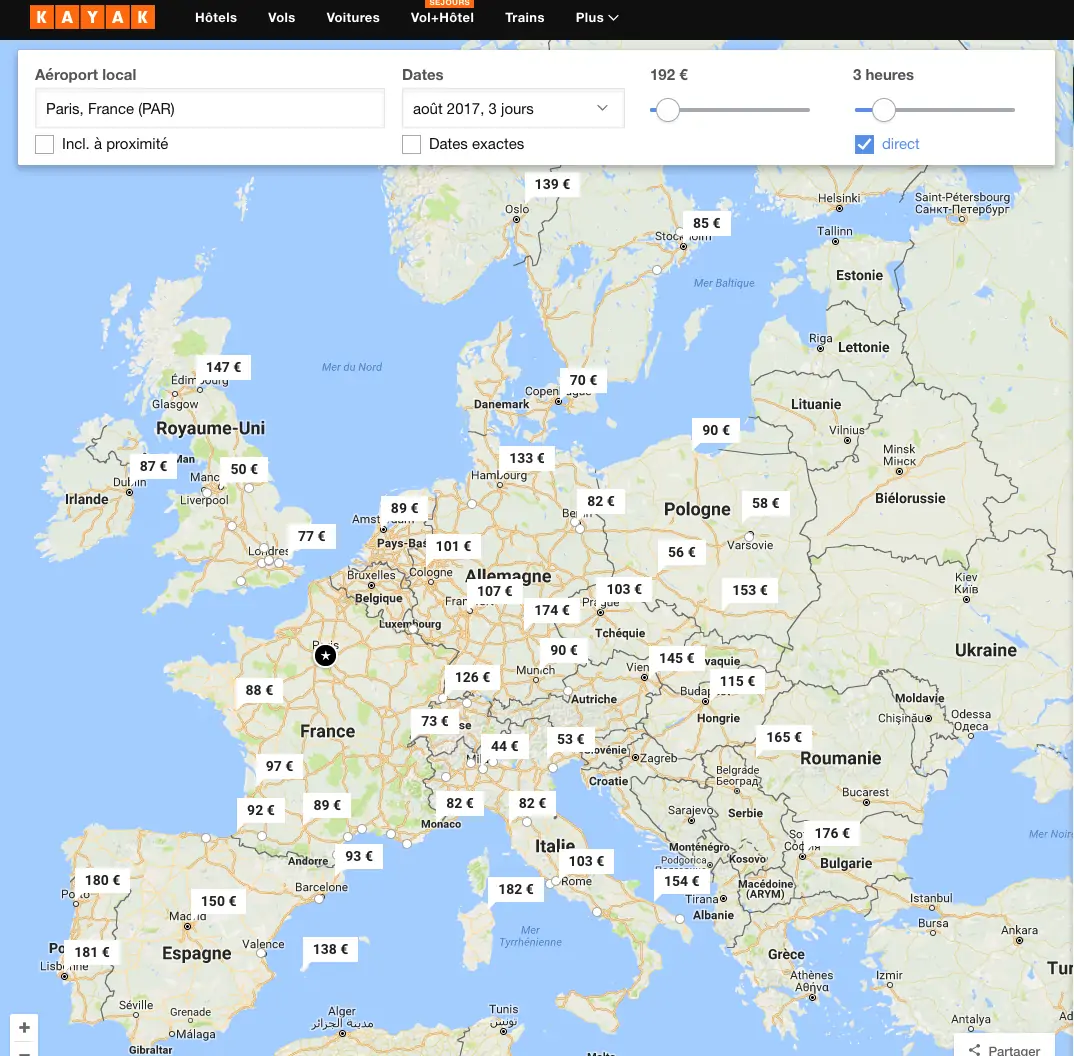Open the 154 € fare near Tirana

point(682,881)
